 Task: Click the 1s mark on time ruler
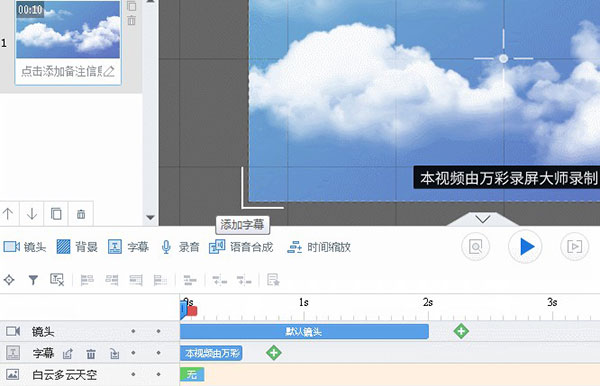[304, 302]
